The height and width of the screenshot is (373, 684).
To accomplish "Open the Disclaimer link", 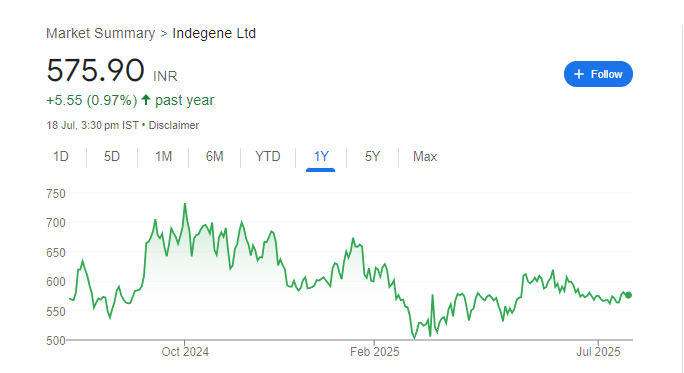I will [174, 125].
